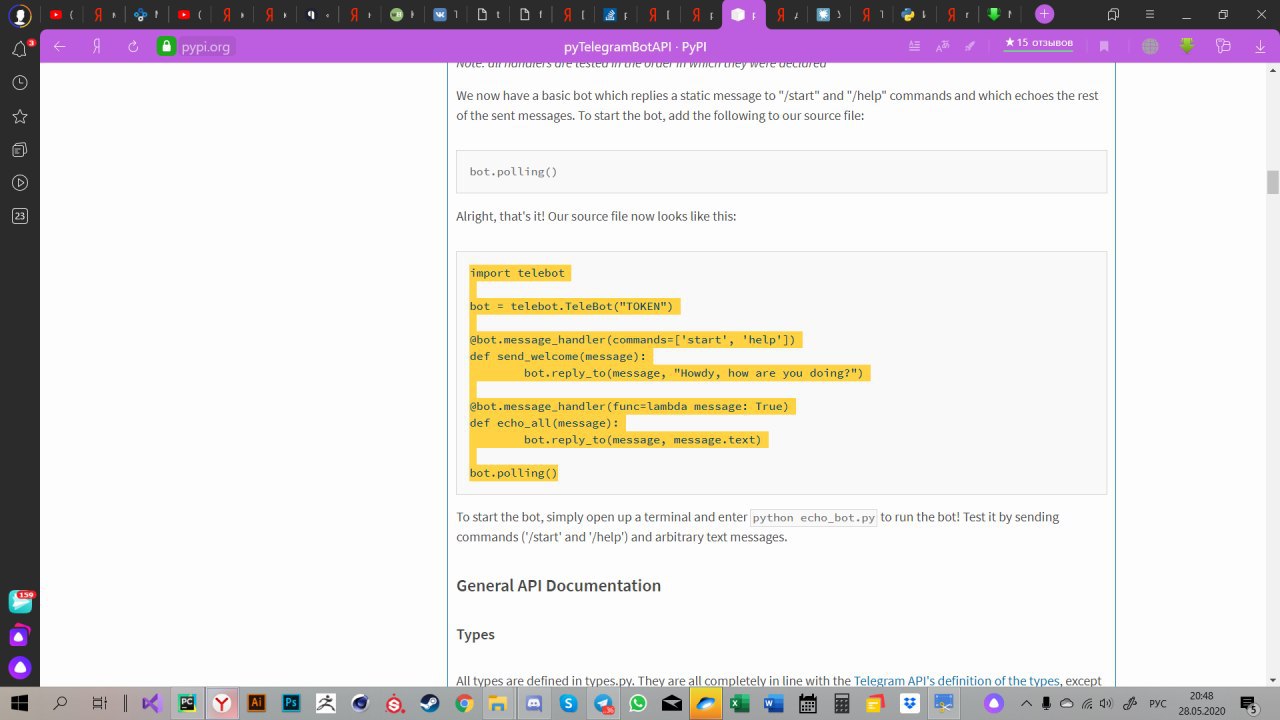Select the active pyTelegramBotAPI tab
The width and height of the screenshot is (1280, 720).
743,15
